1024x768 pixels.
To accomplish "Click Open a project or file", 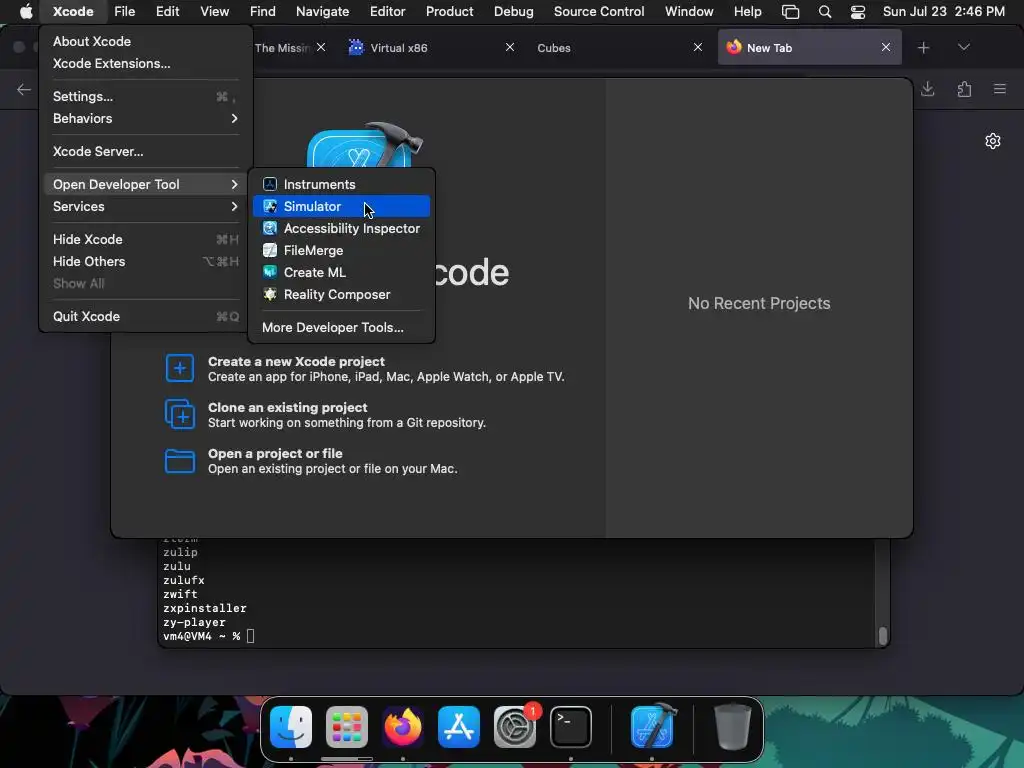I will click(275, 453).
